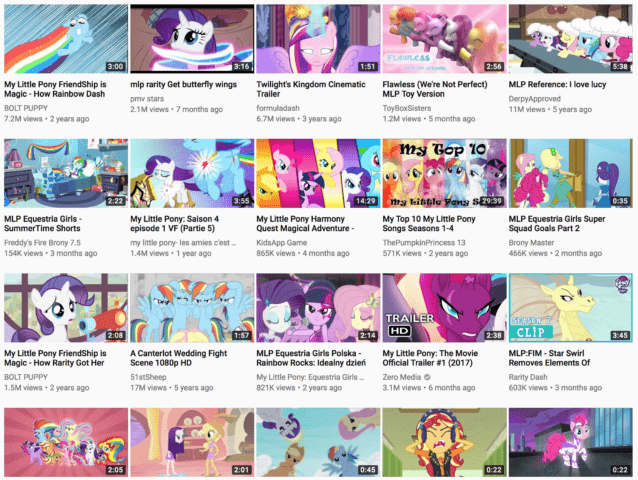Open the ToyBoxSisters channel link
Screen dimensions: 638x480
[x=406, y=108]
